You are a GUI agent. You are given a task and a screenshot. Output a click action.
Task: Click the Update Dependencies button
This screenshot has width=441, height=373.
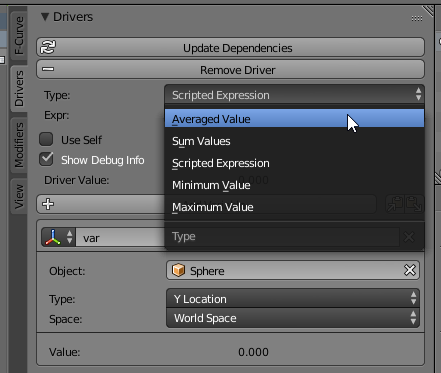(230, 47)
